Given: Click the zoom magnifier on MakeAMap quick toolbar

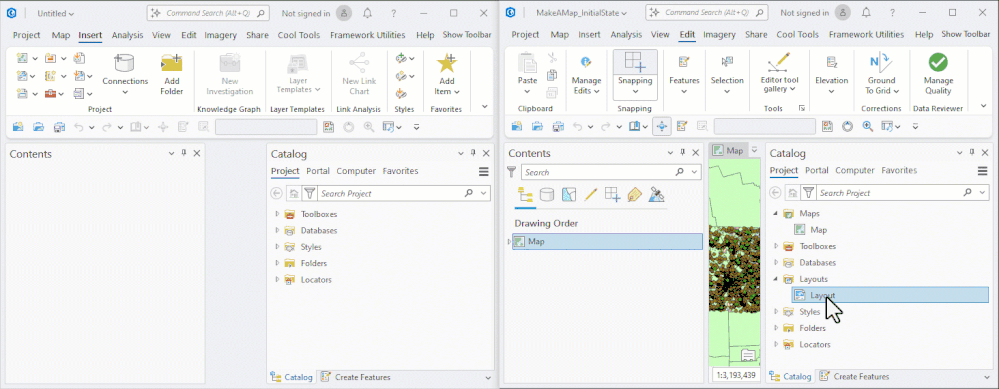Looking at the screenshot, I should [x=868, y=127].
